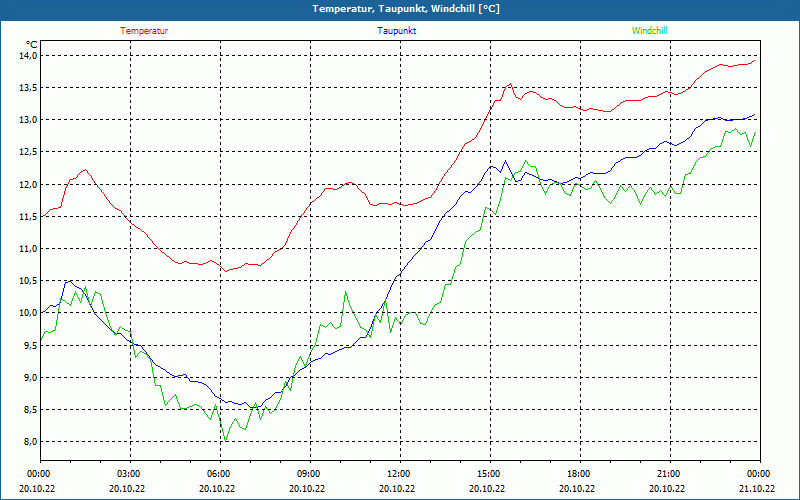Click the 9,0 y-axis value
Viewport: 800px width, 500px height.
[31, 378]
